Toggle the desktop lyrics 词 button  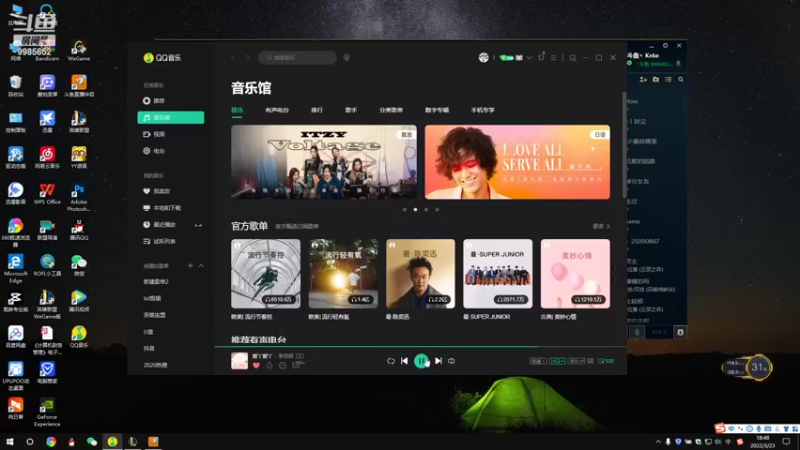click(590, 361)
